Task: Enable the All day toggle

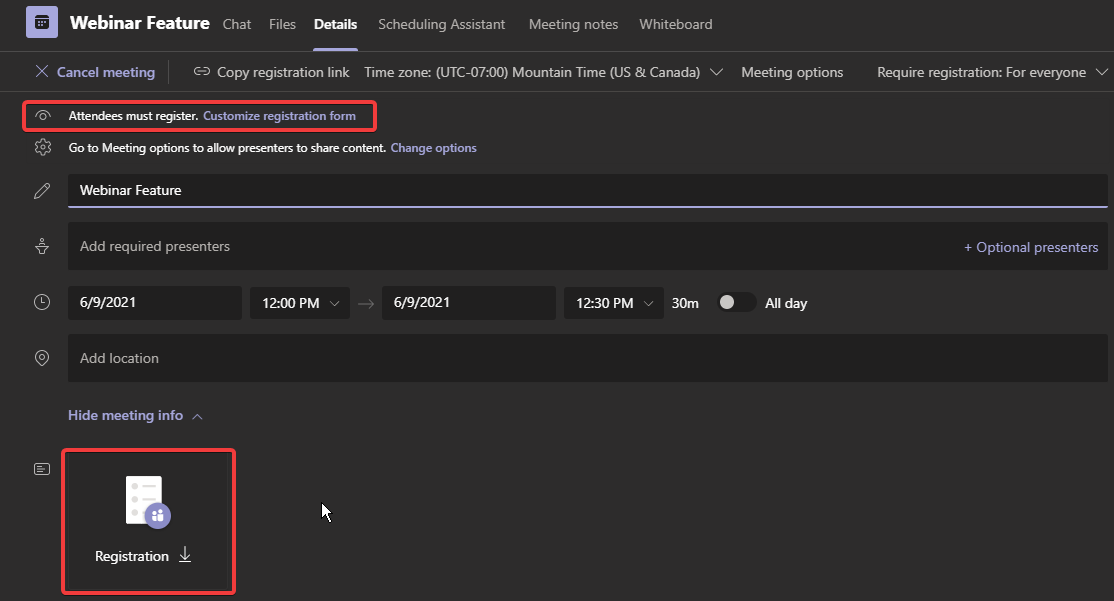Action: point(736,301)
